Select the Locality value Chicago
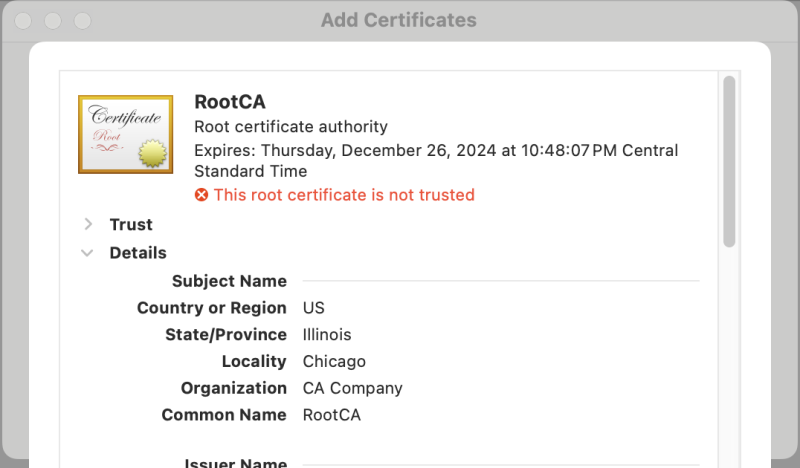Viewport: 800px width, 468px height. pos(334,361)
